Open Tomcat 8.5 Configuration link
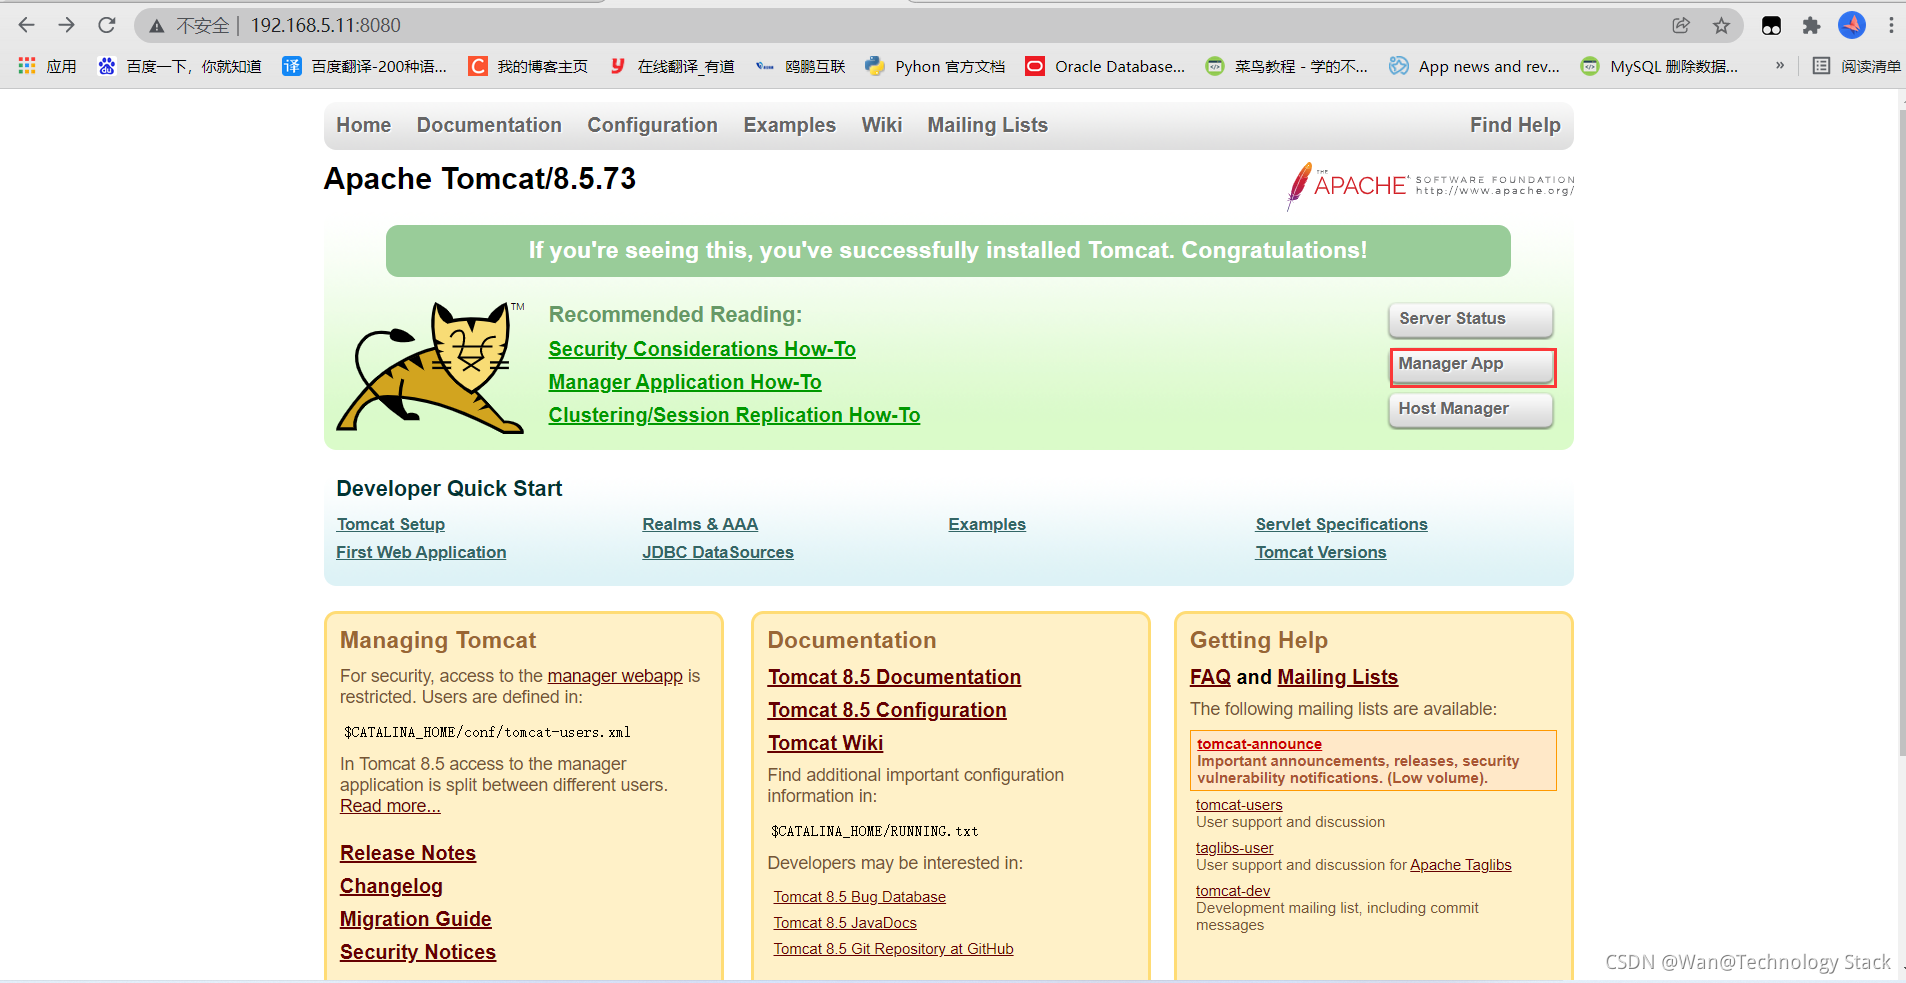Image resolution: width=1906 pixels, height=983 pixels. click(887, 710)
